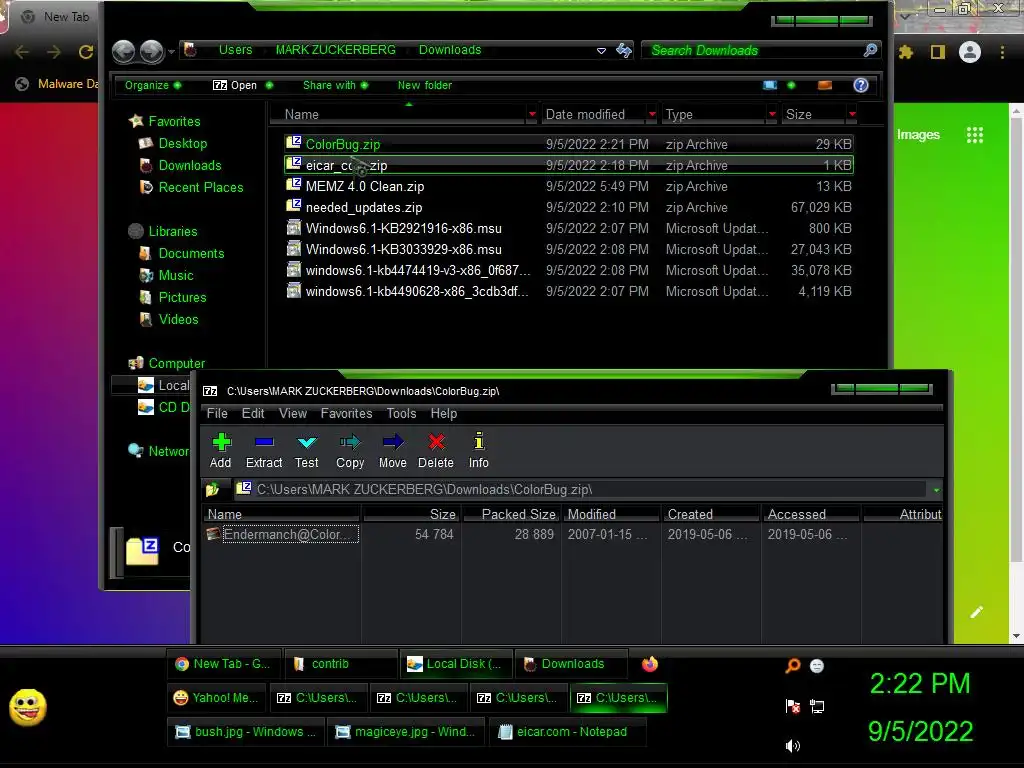
Task: Open the dropdown beside Open button
Action: (269, 85)
